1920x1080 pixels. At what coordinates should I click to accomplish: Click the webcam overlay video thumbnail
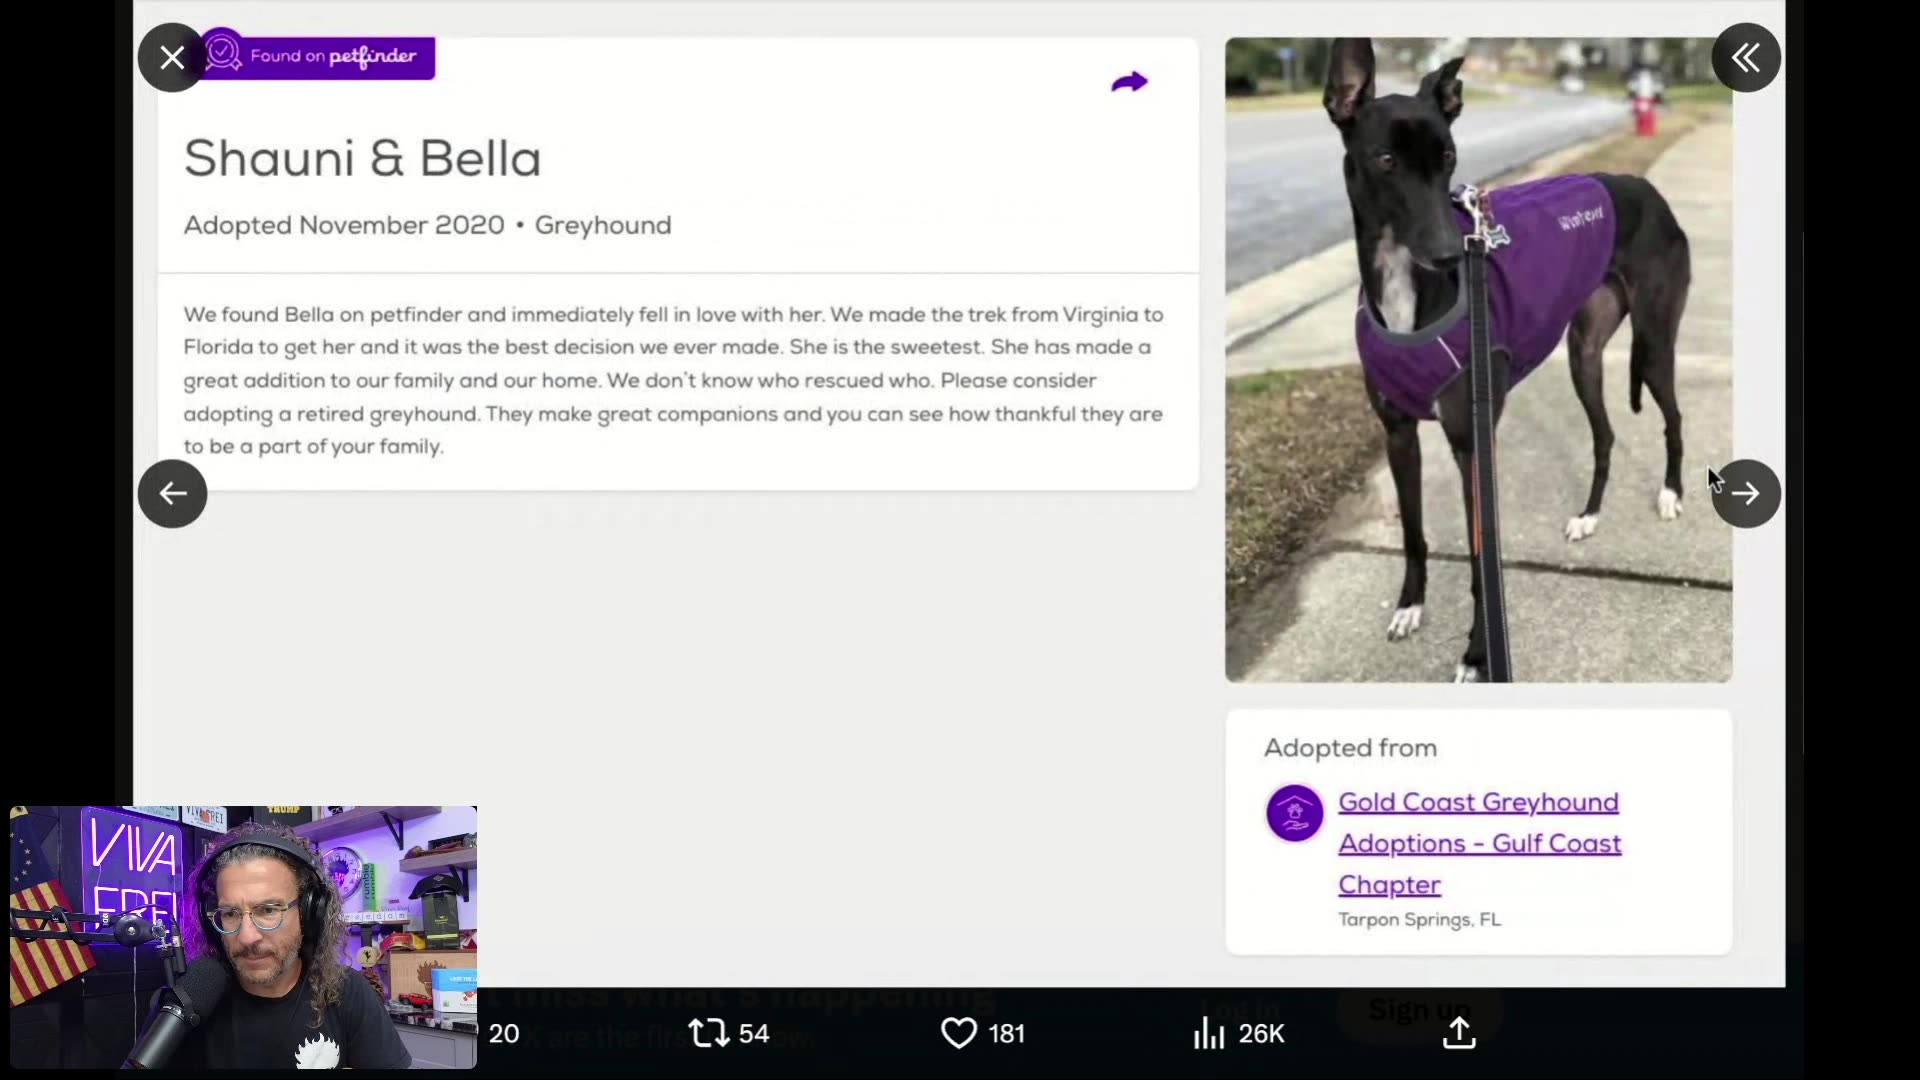click(243, 938)
